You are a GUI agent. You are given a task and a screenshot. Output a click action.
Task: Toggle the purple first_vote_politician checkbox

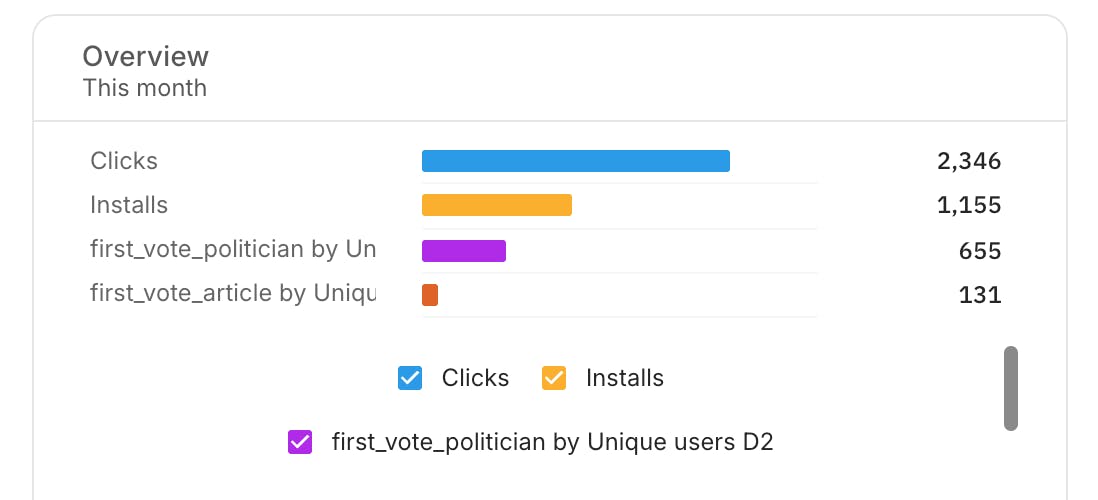300,443
